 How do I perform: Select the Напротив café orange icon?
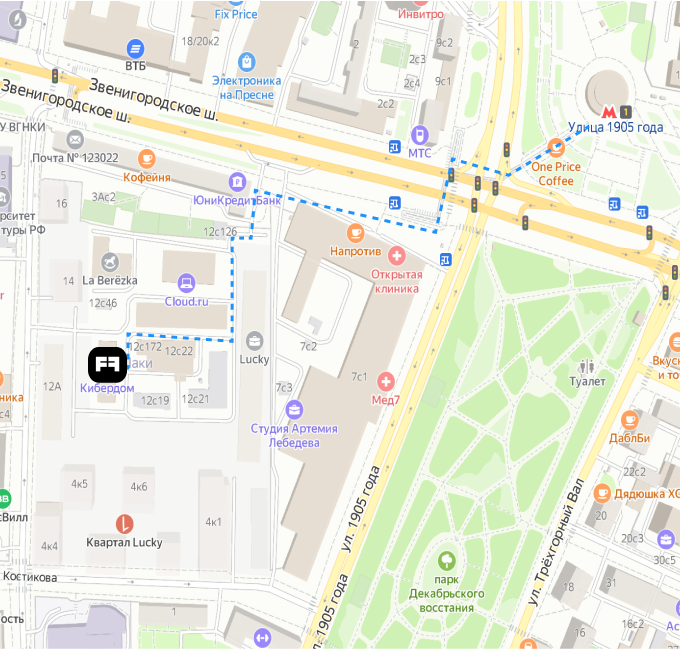click(x=355, y=233)
